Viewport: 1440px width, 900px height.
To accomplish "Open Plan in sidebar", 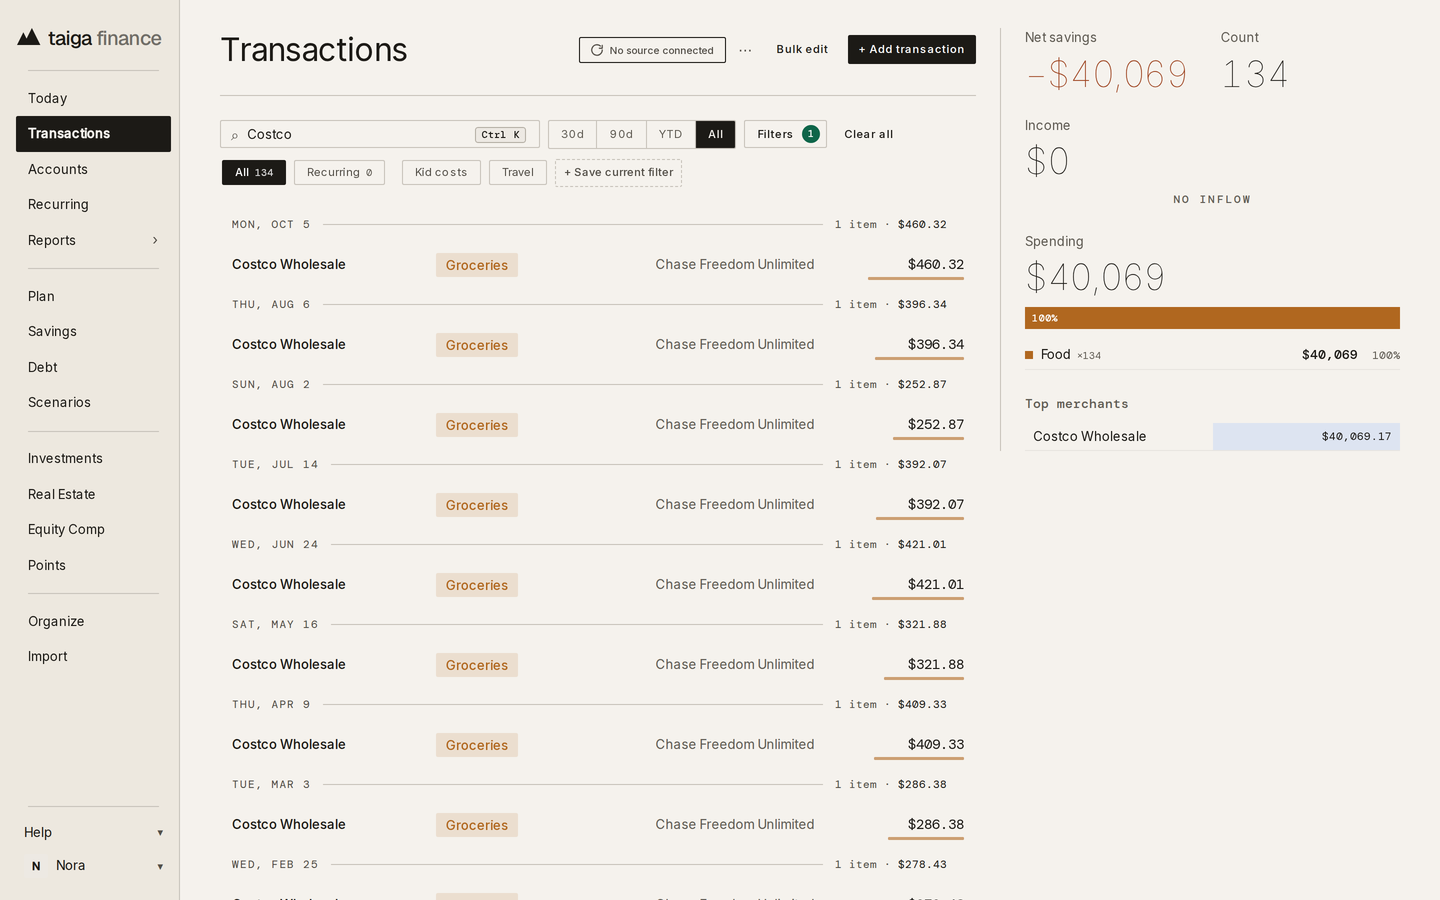I will 93,296.
